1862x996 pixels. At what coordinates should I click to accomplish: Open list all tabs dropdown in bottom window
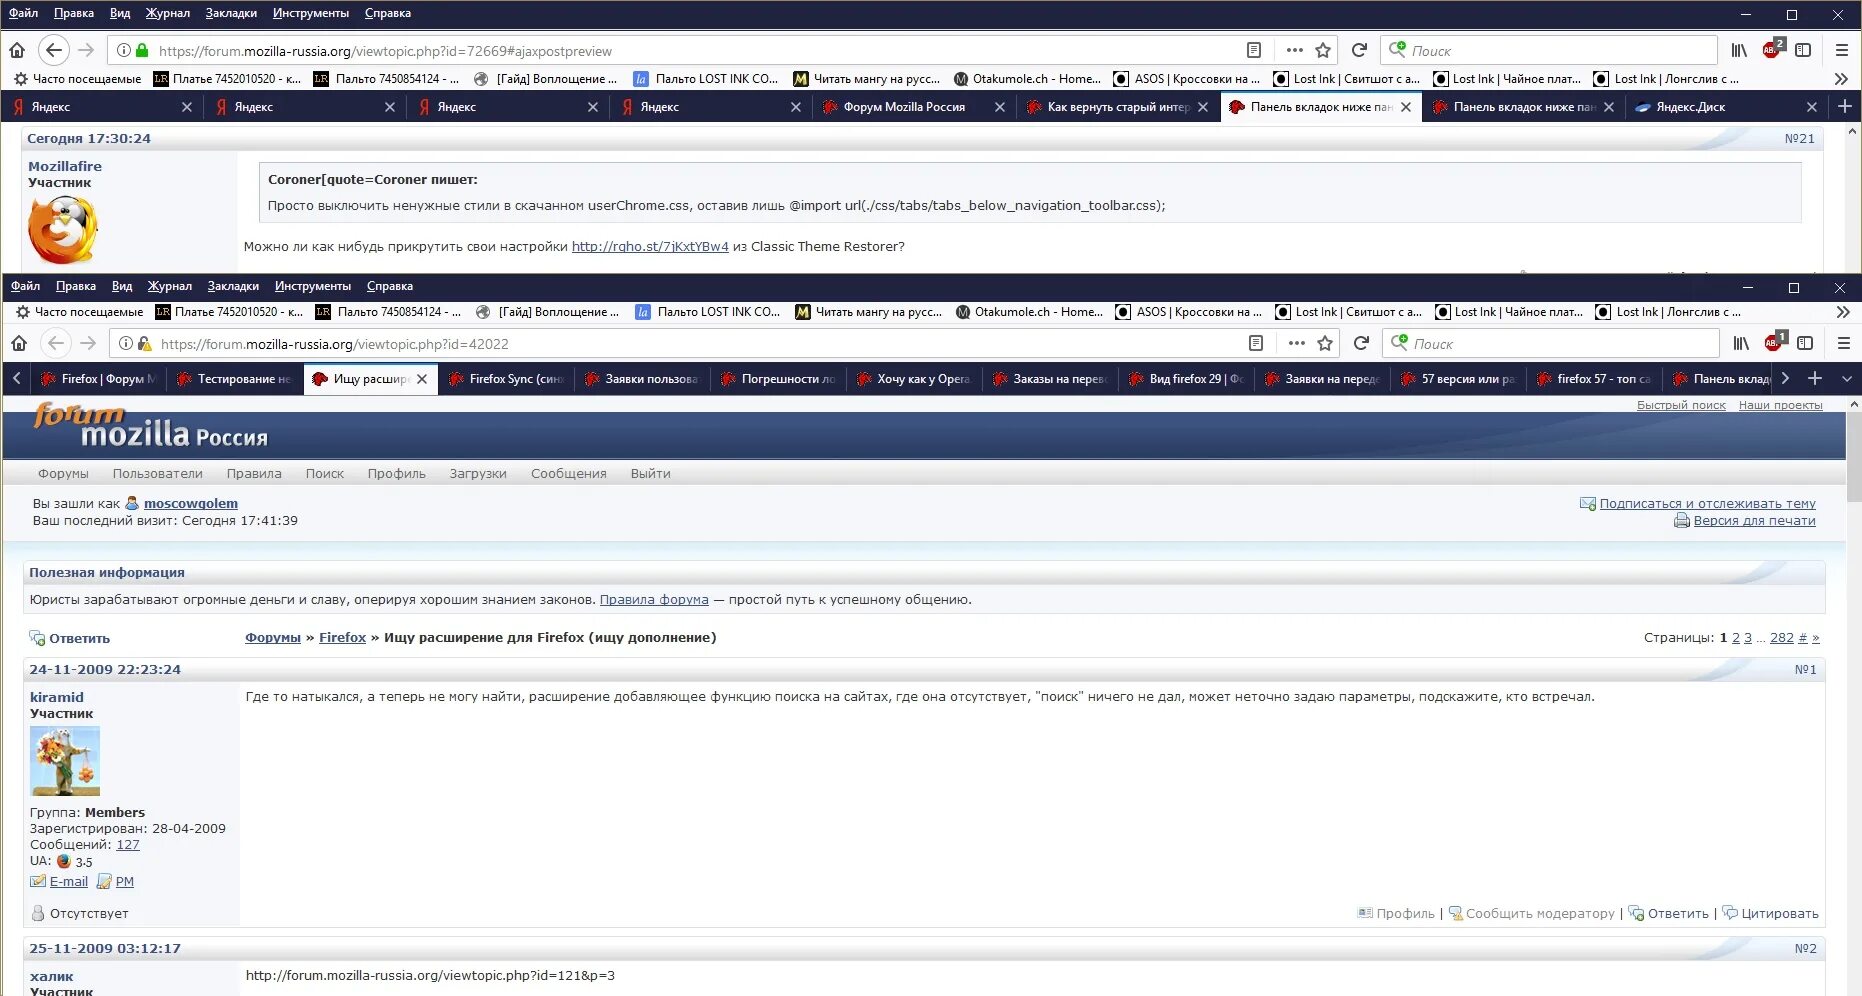point(1846,378)
